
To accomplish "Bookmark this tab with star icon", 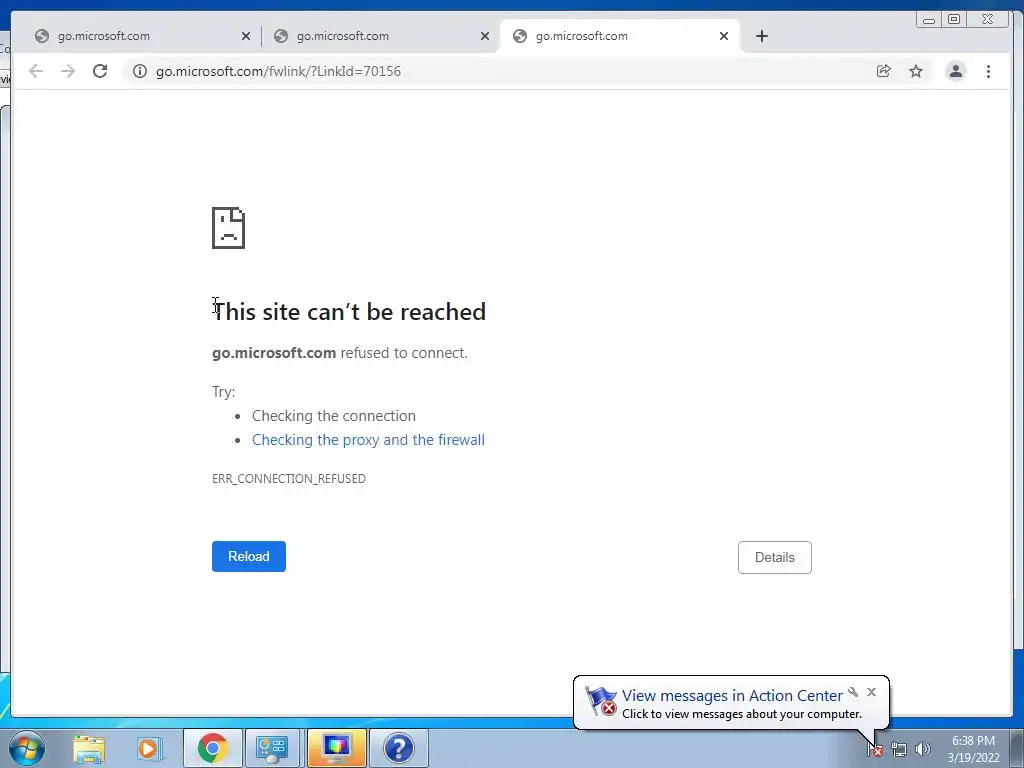I will point(916,71).
